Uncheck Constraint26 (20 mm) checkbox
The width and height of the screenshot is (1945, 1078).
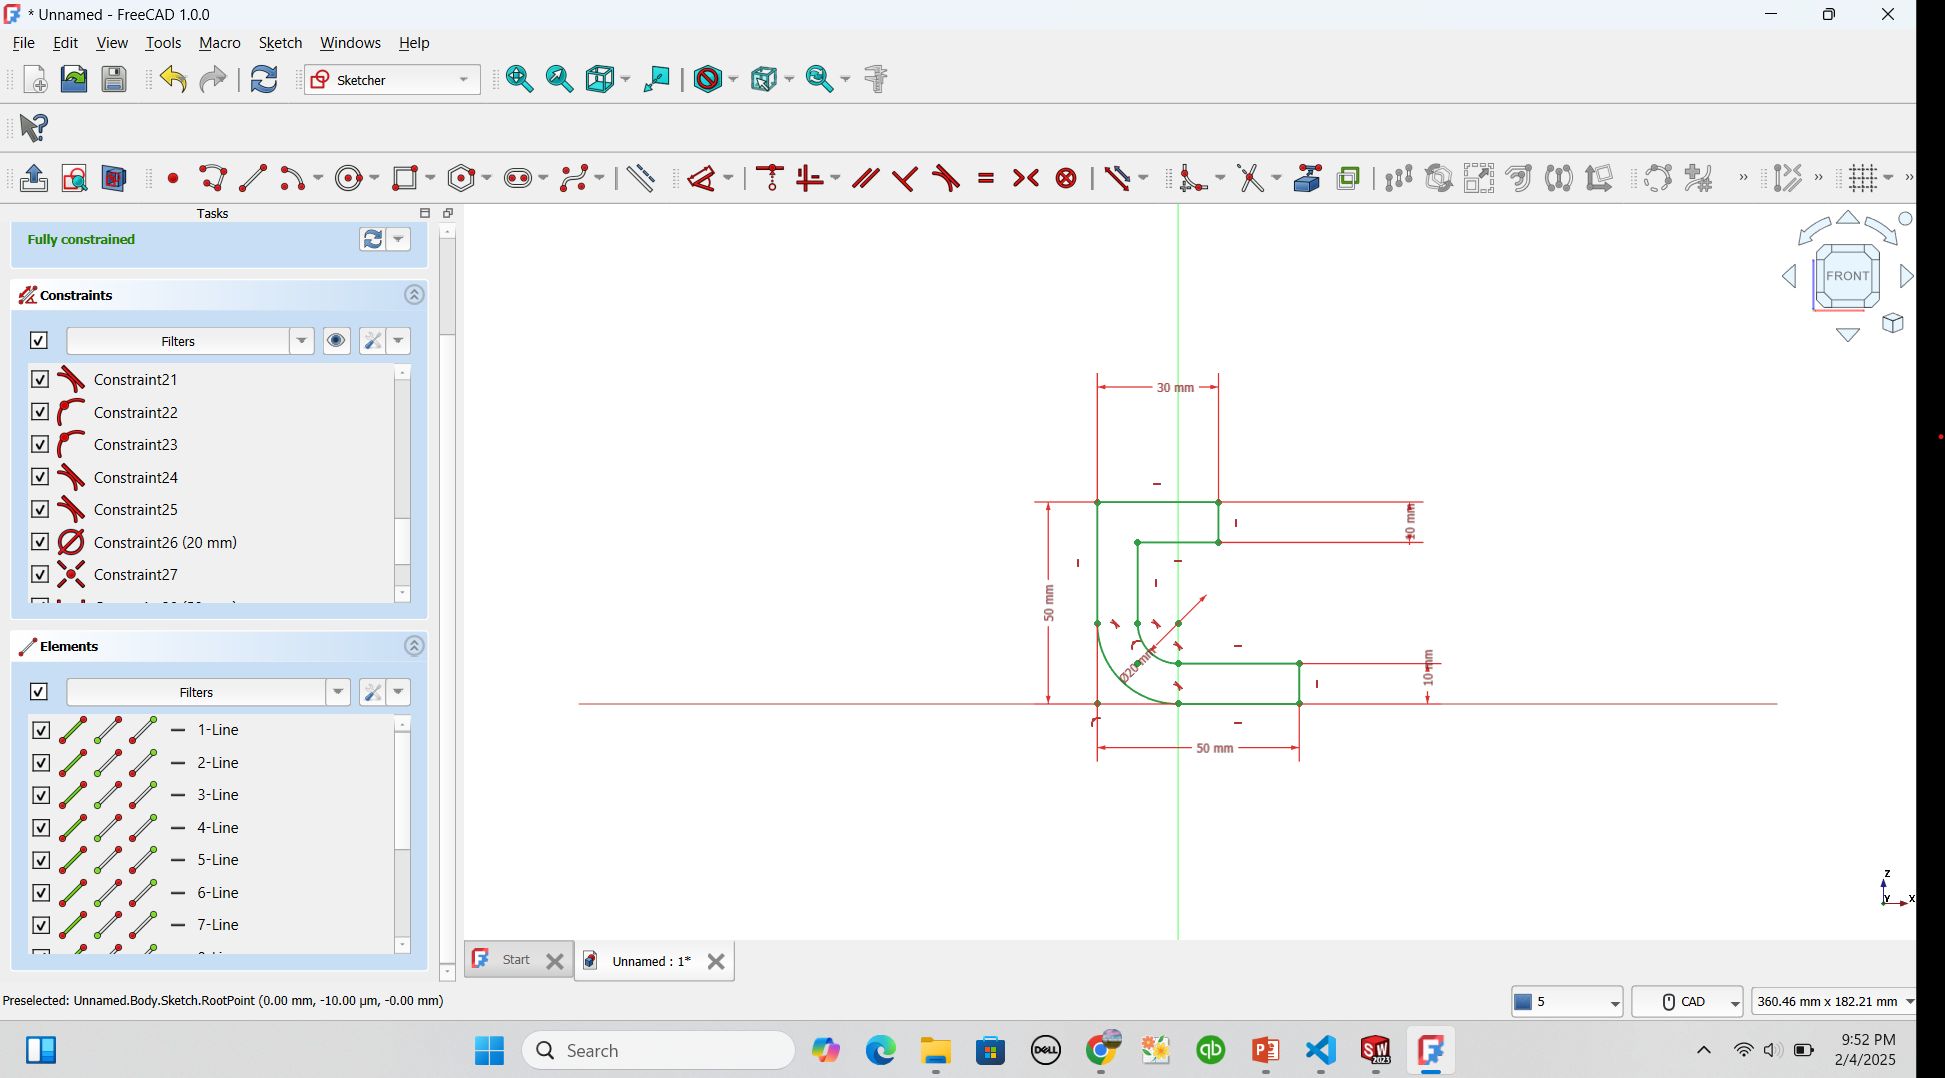coord(40,542)
